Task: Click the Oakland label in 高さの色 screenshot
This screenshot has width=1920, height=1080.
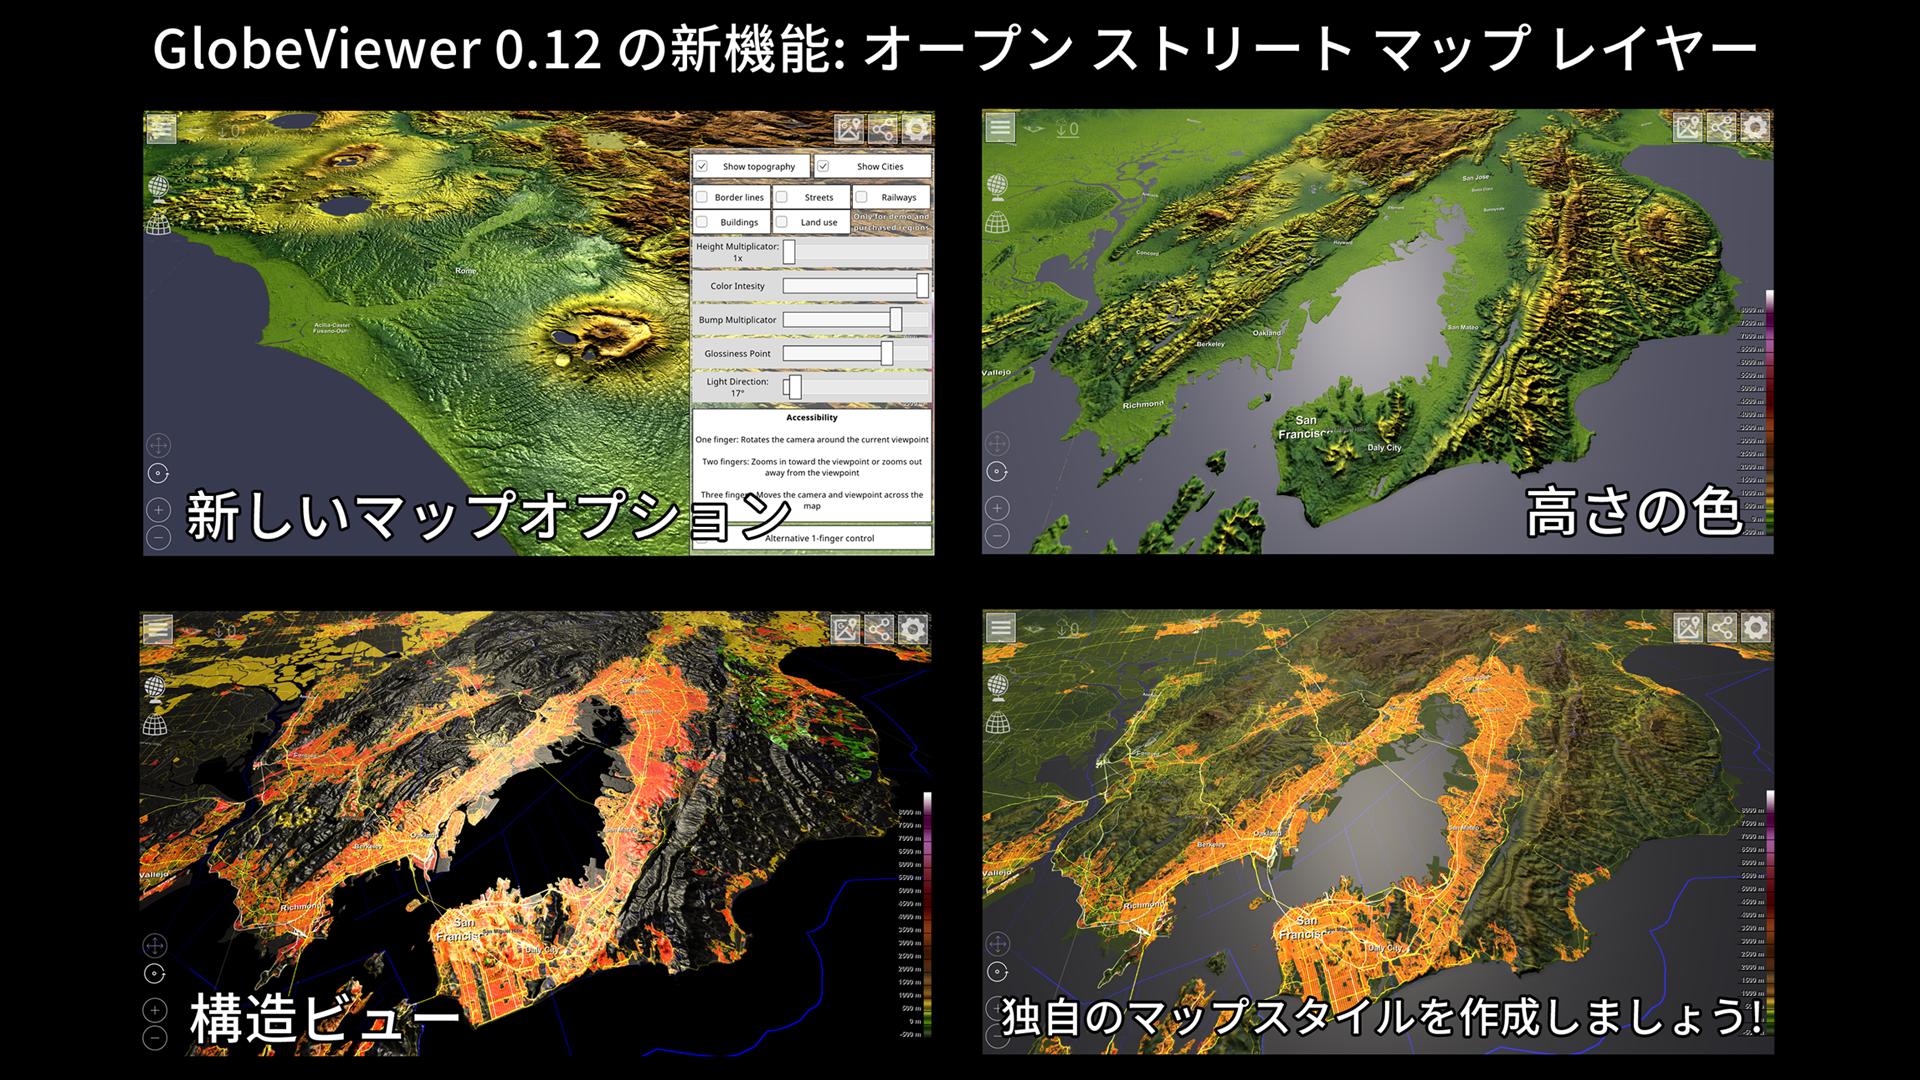Action: [x=1266, y=332]
